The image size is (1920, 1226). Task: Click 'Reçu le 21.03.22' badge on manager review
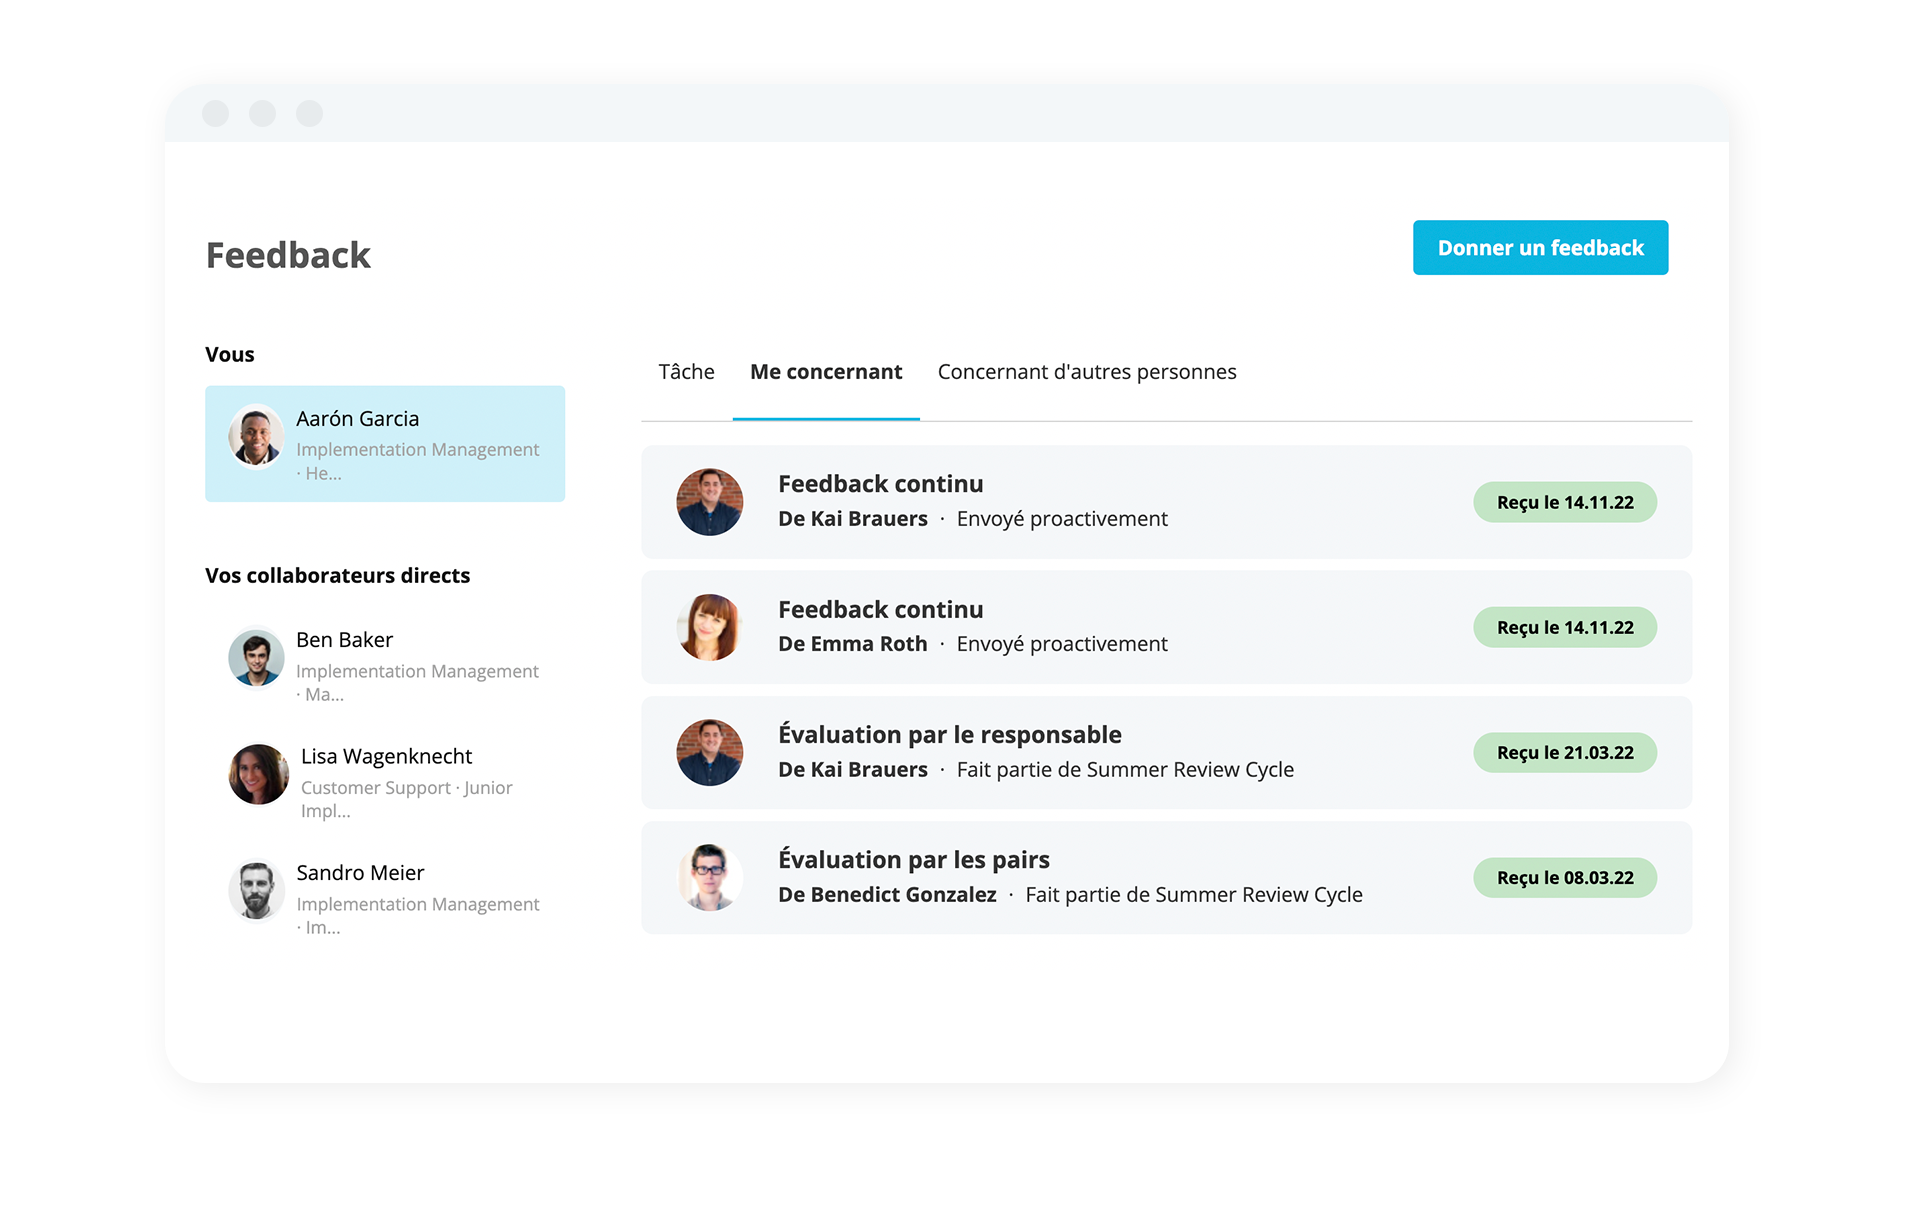coord(1565,752)
